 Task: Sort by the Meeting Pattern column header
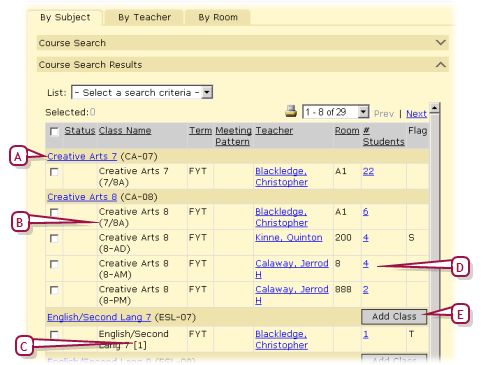coord(233,136)
